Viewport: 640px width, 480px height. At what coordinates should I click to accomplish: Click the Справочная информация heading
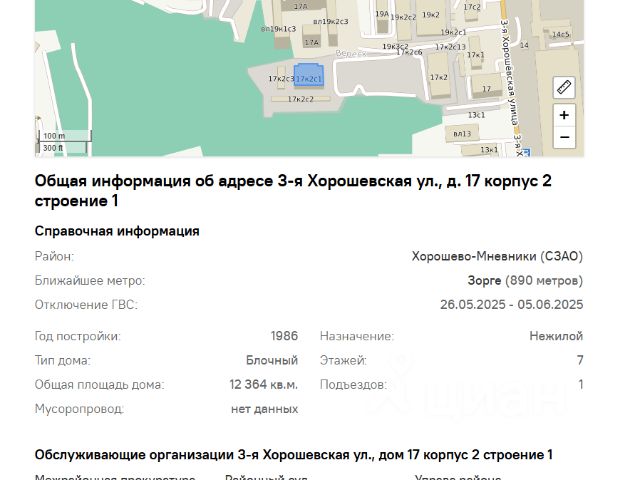pos(117,231)
